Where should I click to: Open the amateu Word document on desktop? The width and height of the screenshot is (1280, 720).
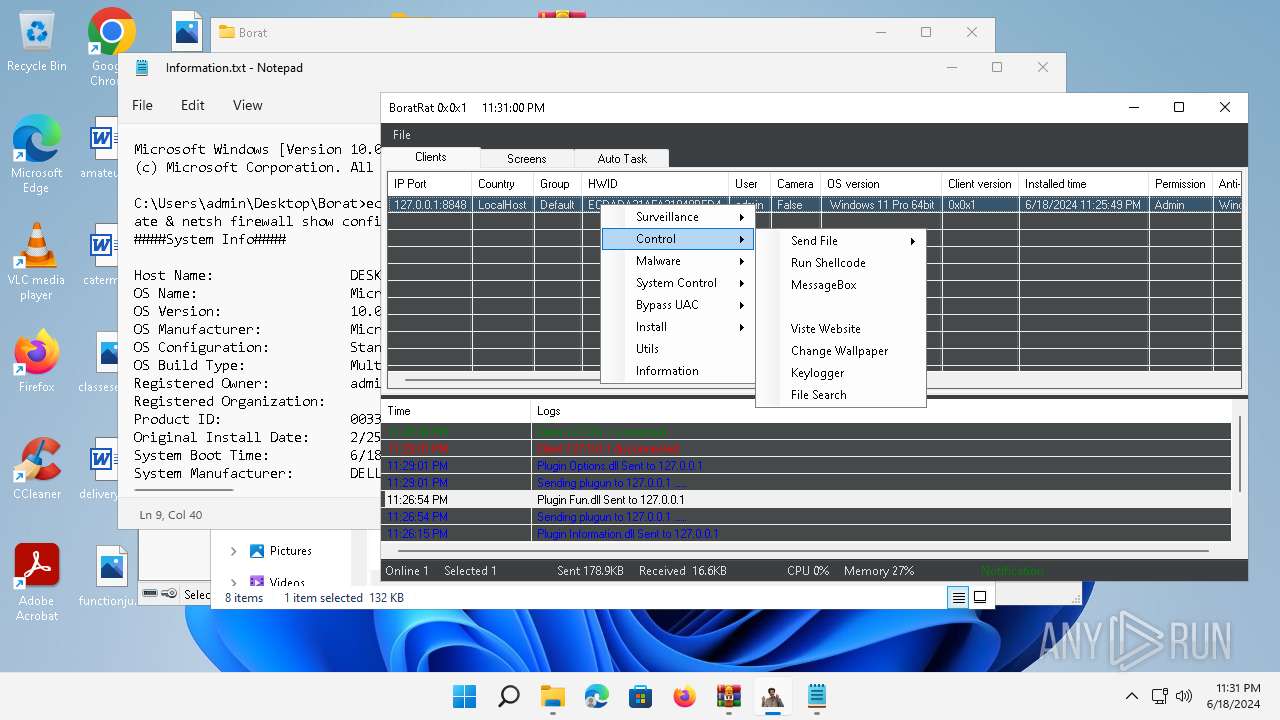click(x=100, y=147)
